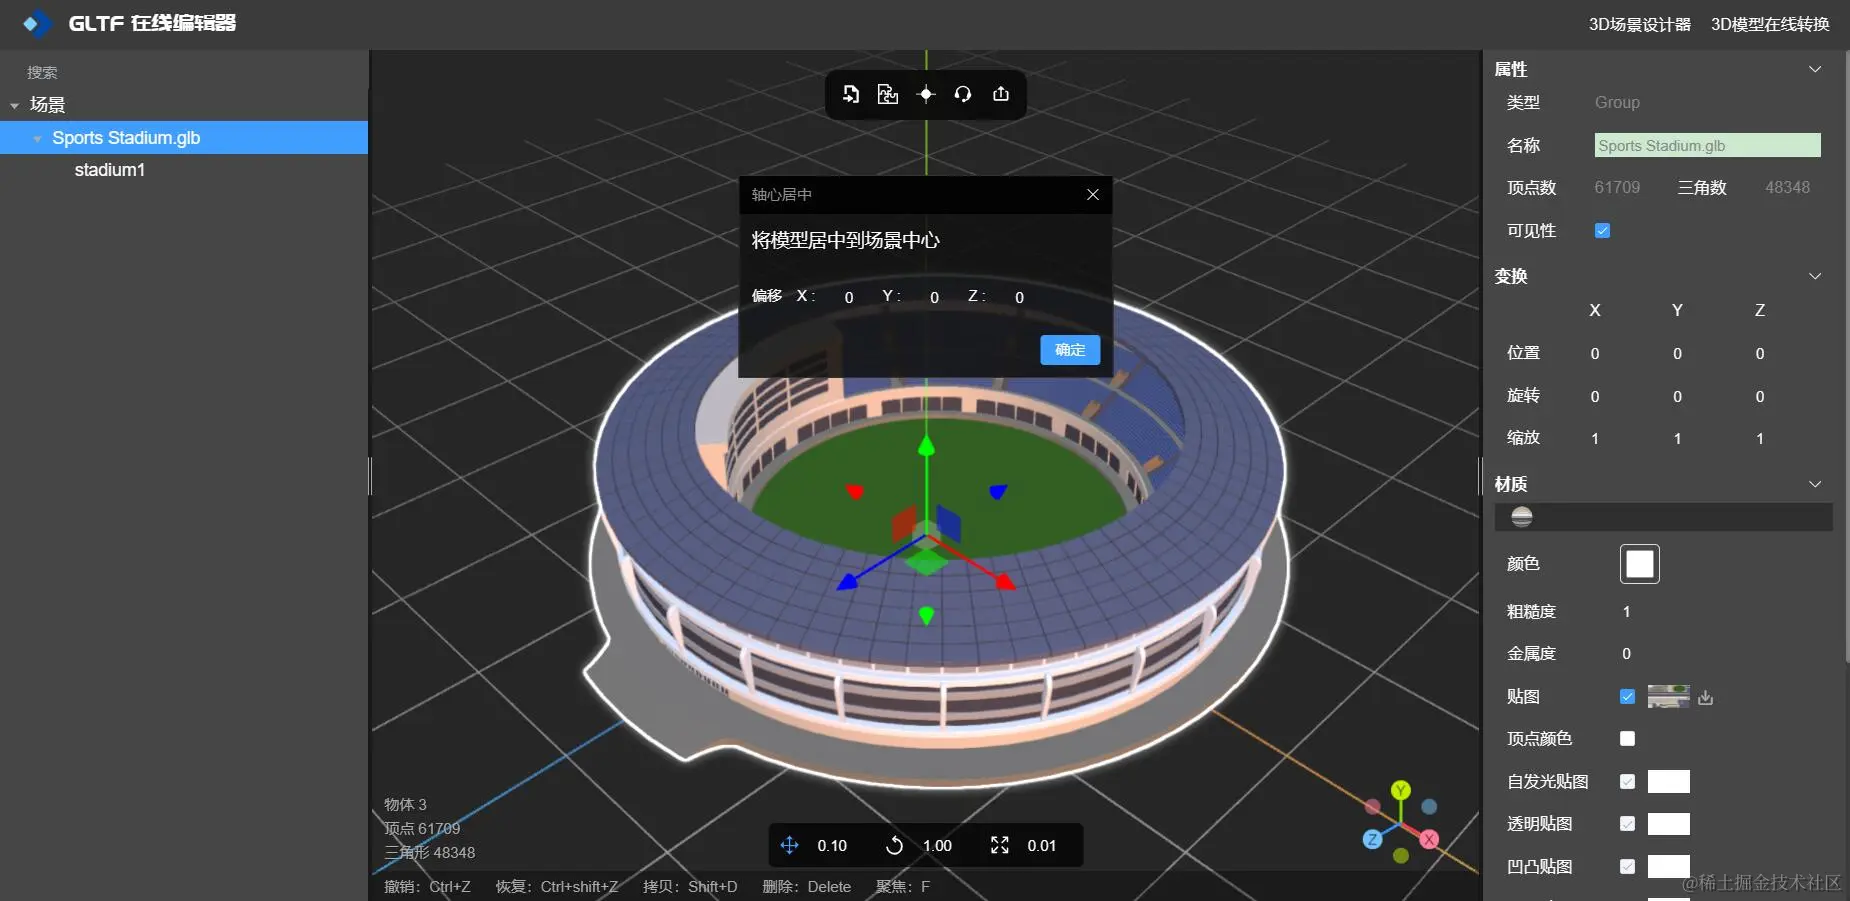Click the green Y axis gizmo ball

click(x=1401, y=790)
